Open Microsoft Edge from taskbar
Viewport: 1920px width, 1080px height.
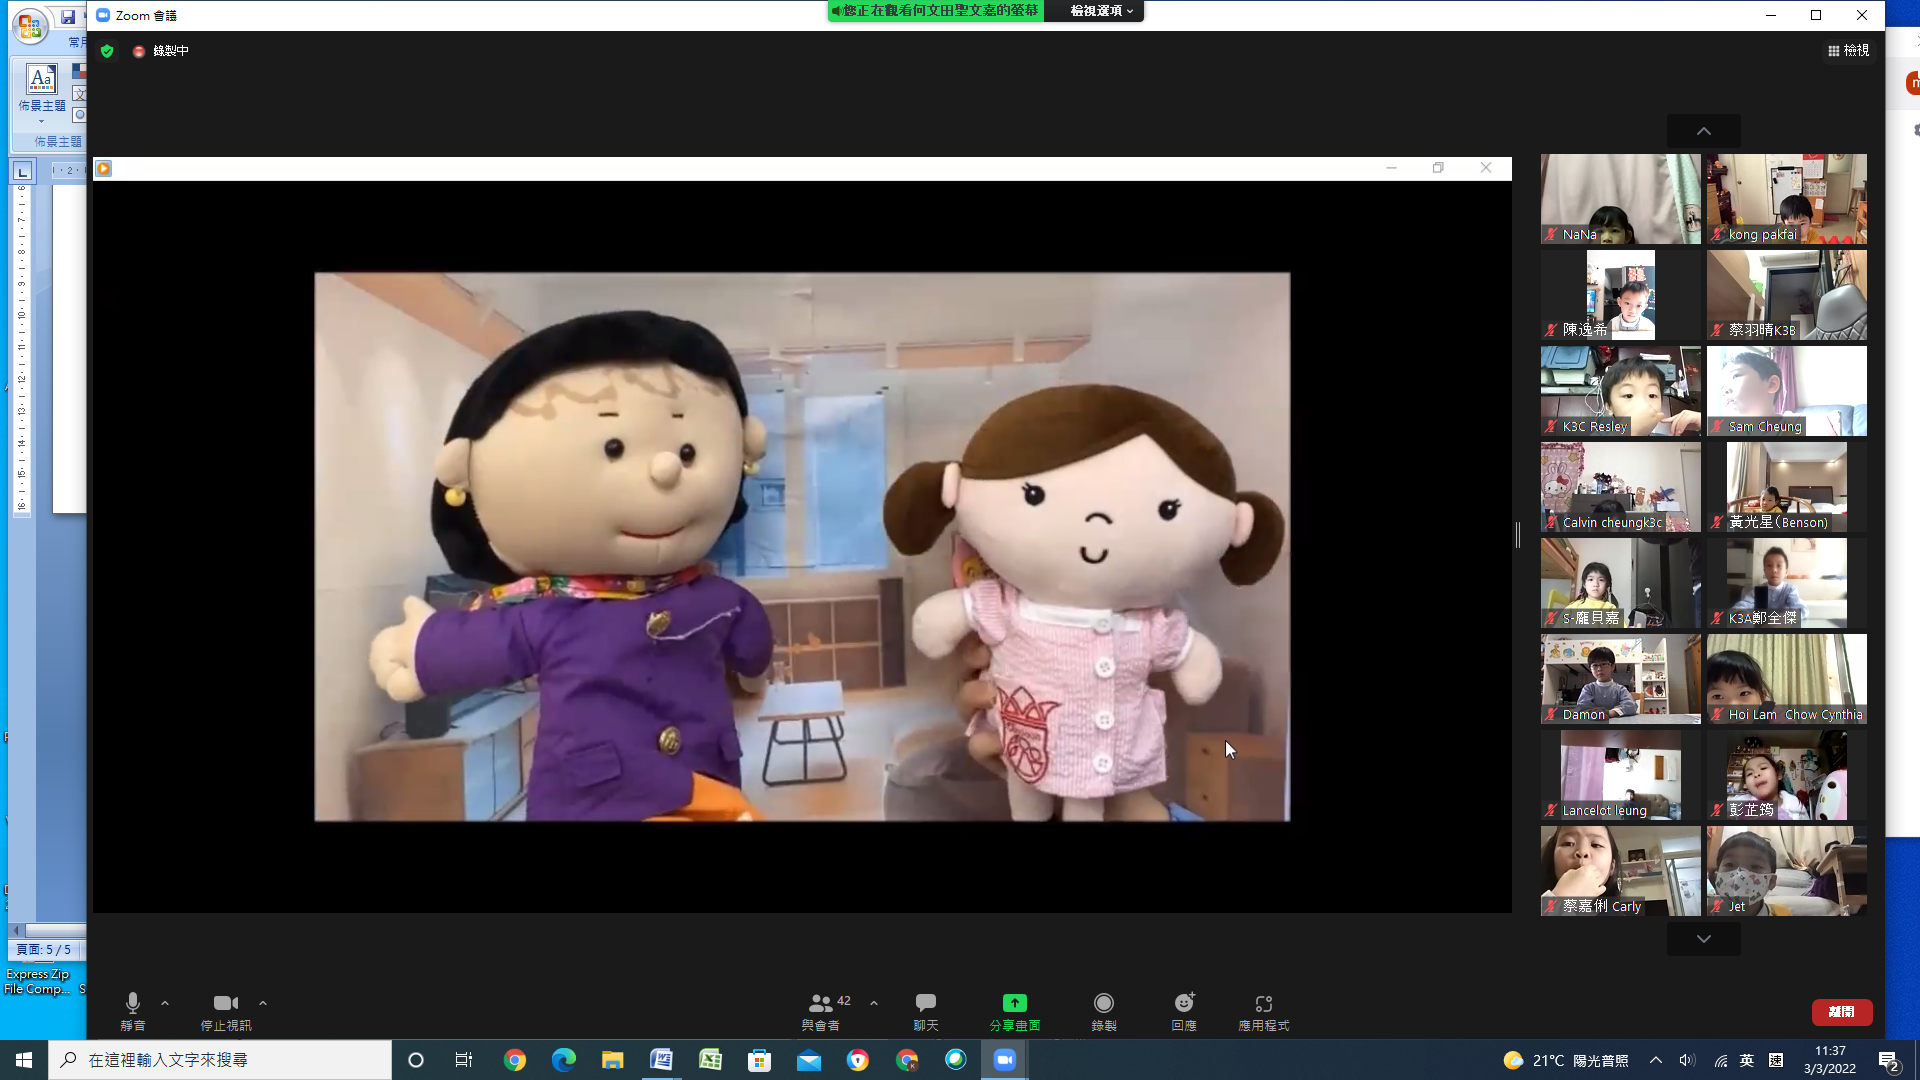(x=564, y=1060)
